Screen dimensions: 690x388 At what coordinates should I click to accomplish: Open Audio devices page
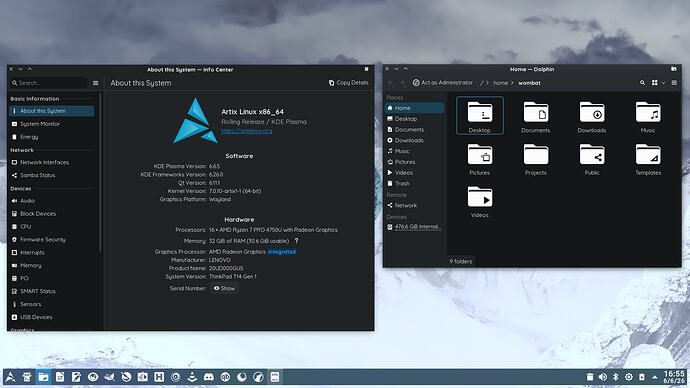(x=51, y=201)
